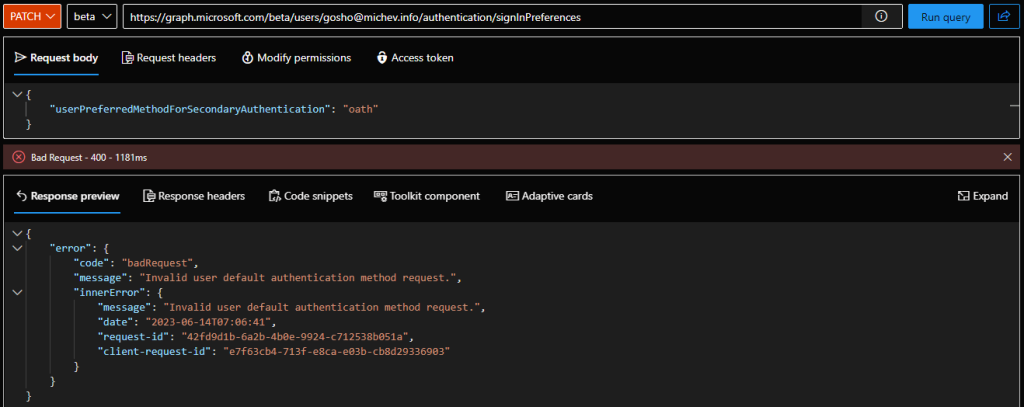The width and height of the screenshot is (1024, 407).
Task: Click the "oath" value in request body
Action: (361, 109)
